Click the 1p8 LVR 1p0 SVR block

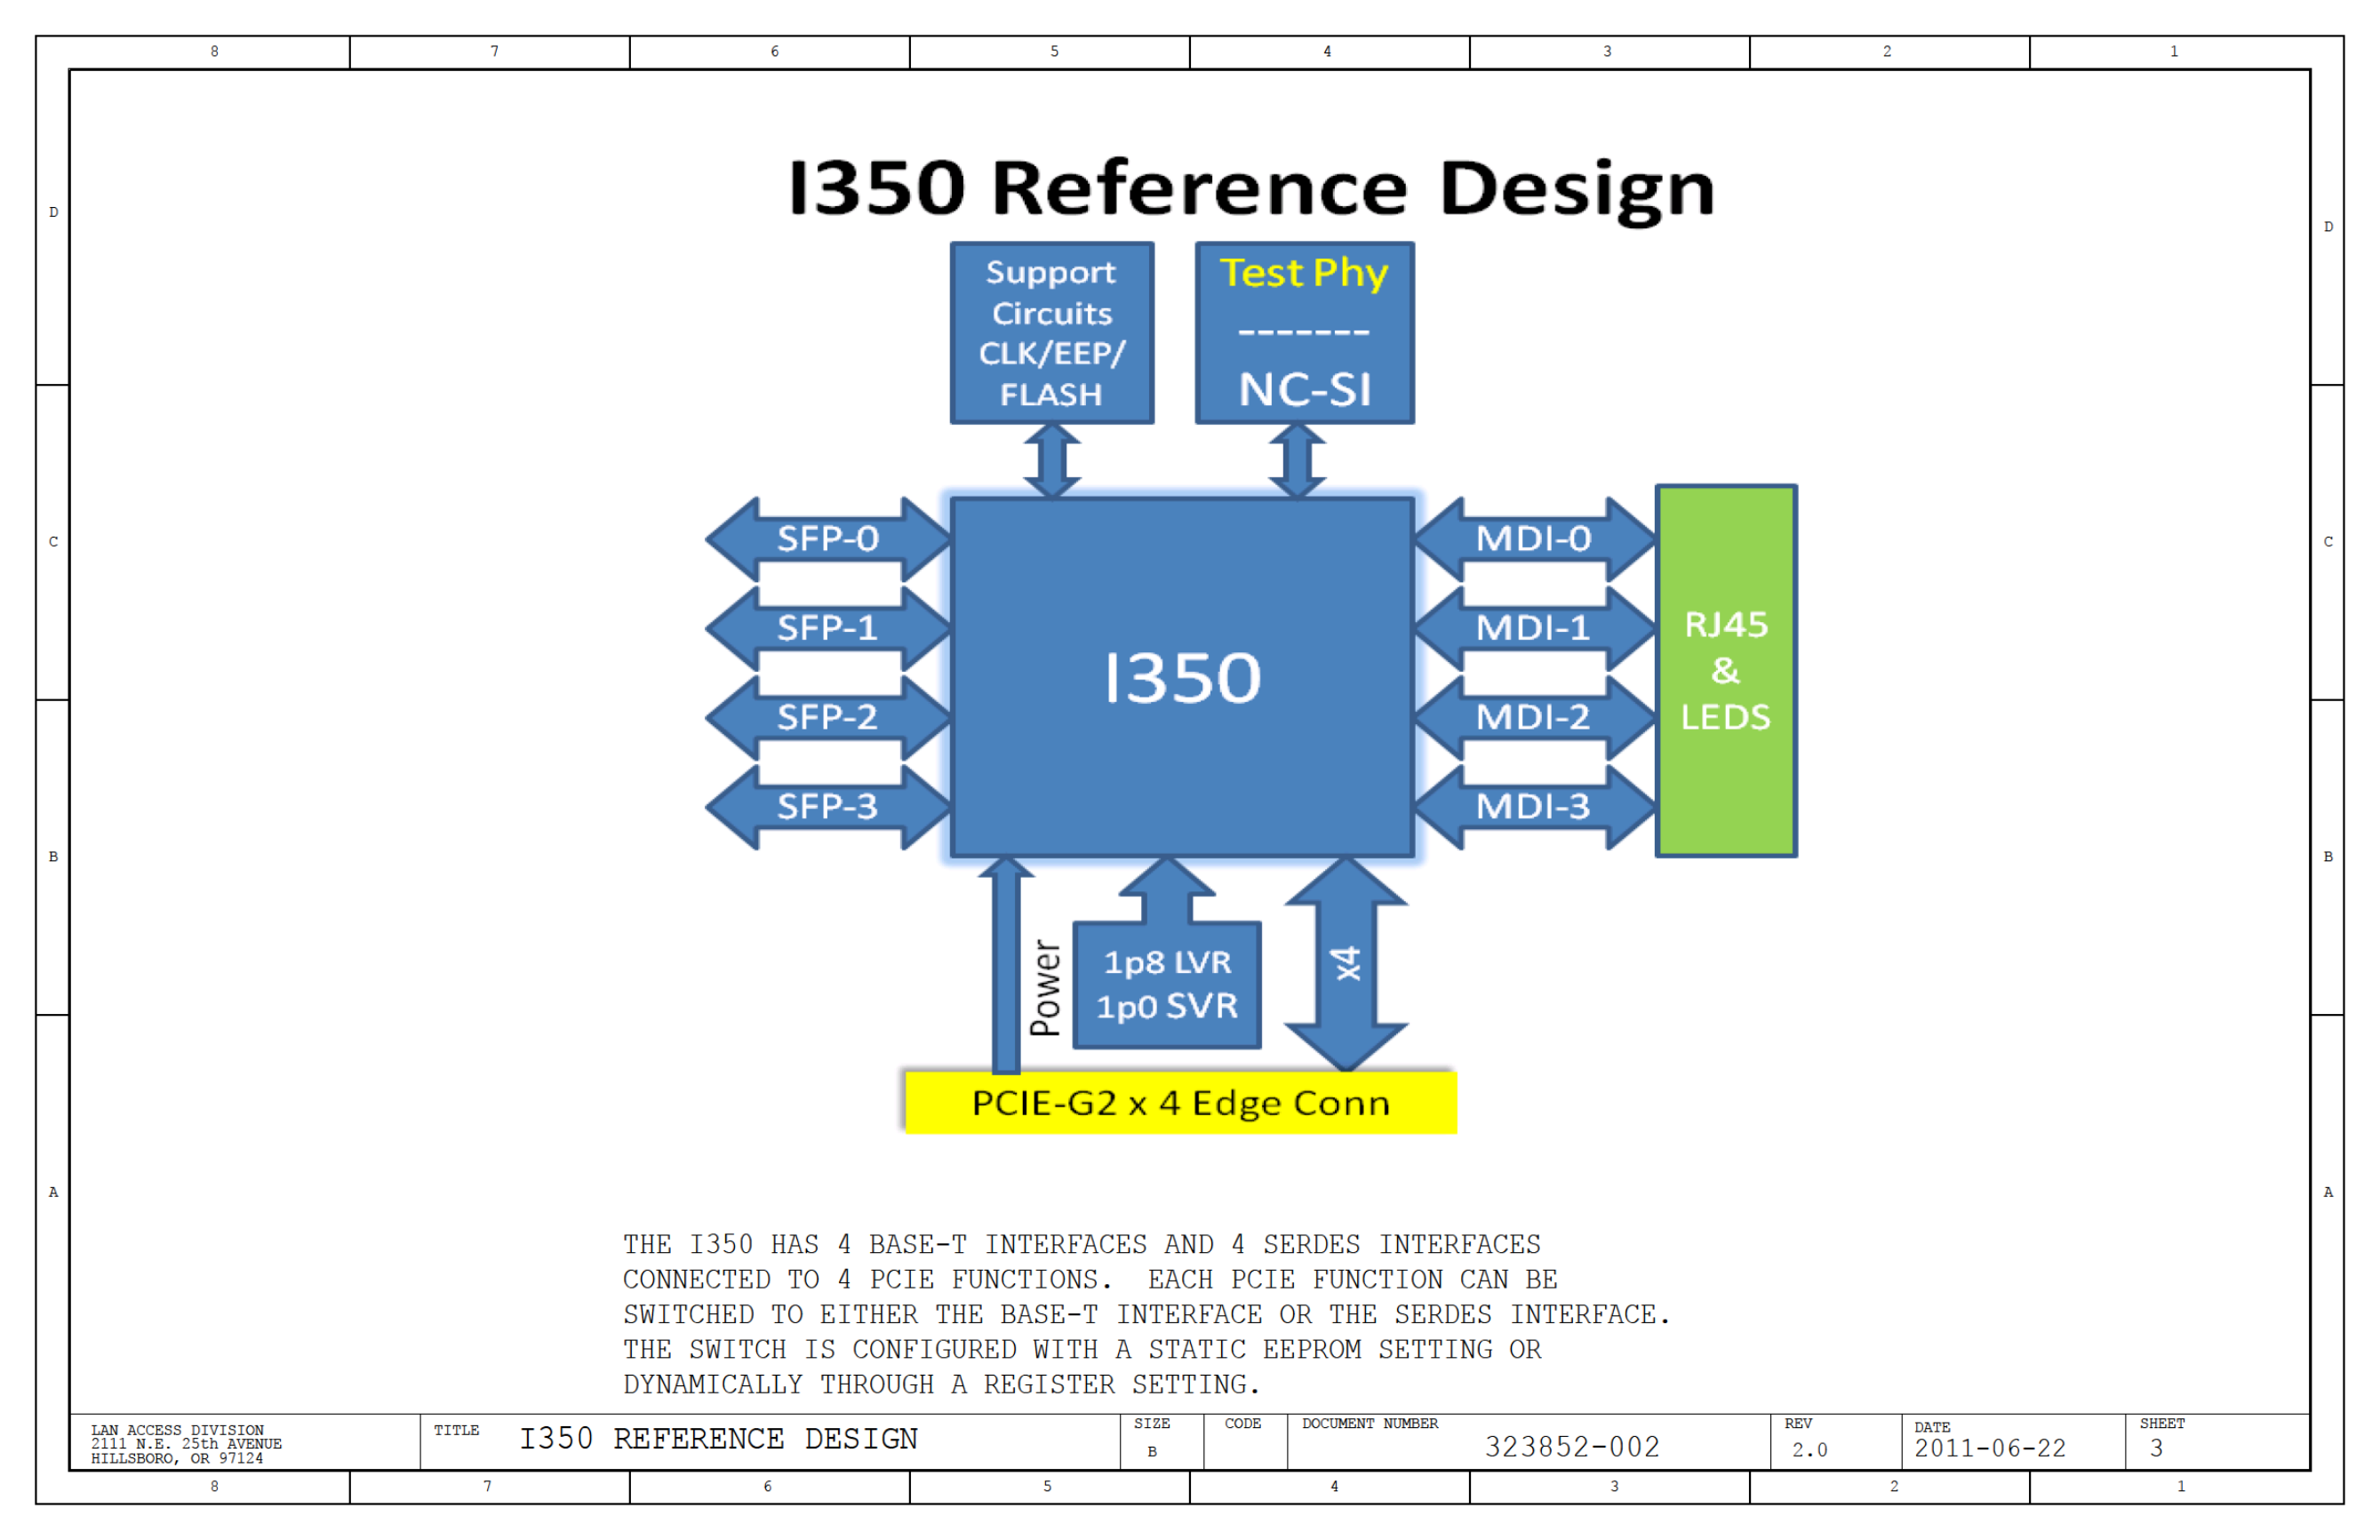[1167, 985]
